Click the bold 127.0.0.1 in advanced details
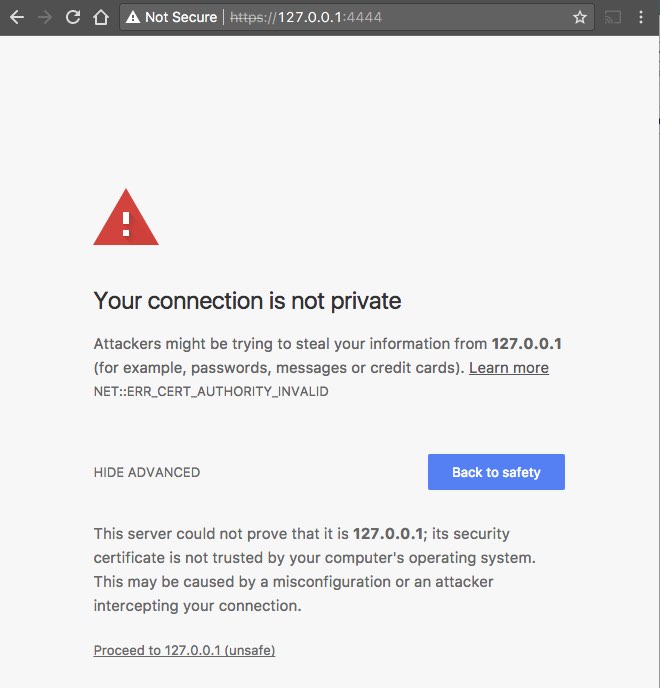The height and width of the screenshot is (688, 660). tap(389, 533)
